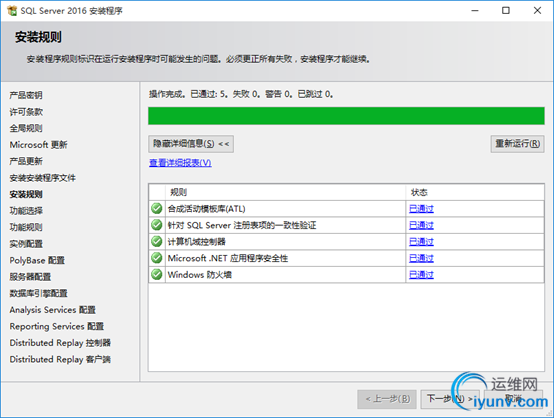Click green check icon for SQL Server 注册表项一致性验证
The image size is (554, 418).
[x=157, y=225]
